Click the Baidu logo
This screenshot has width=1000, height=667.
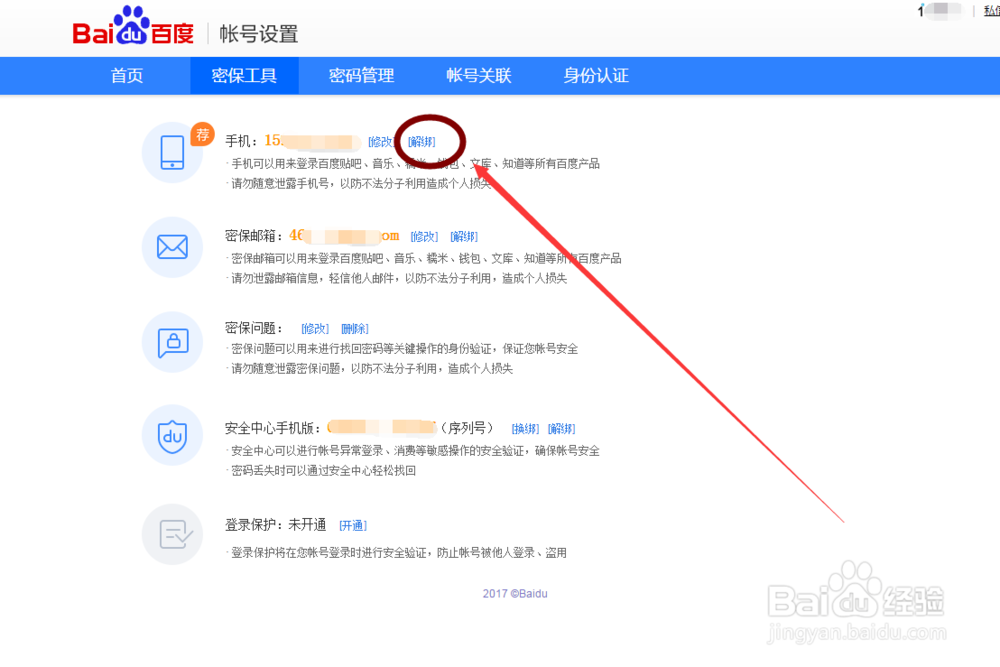[x=133, y=26]
